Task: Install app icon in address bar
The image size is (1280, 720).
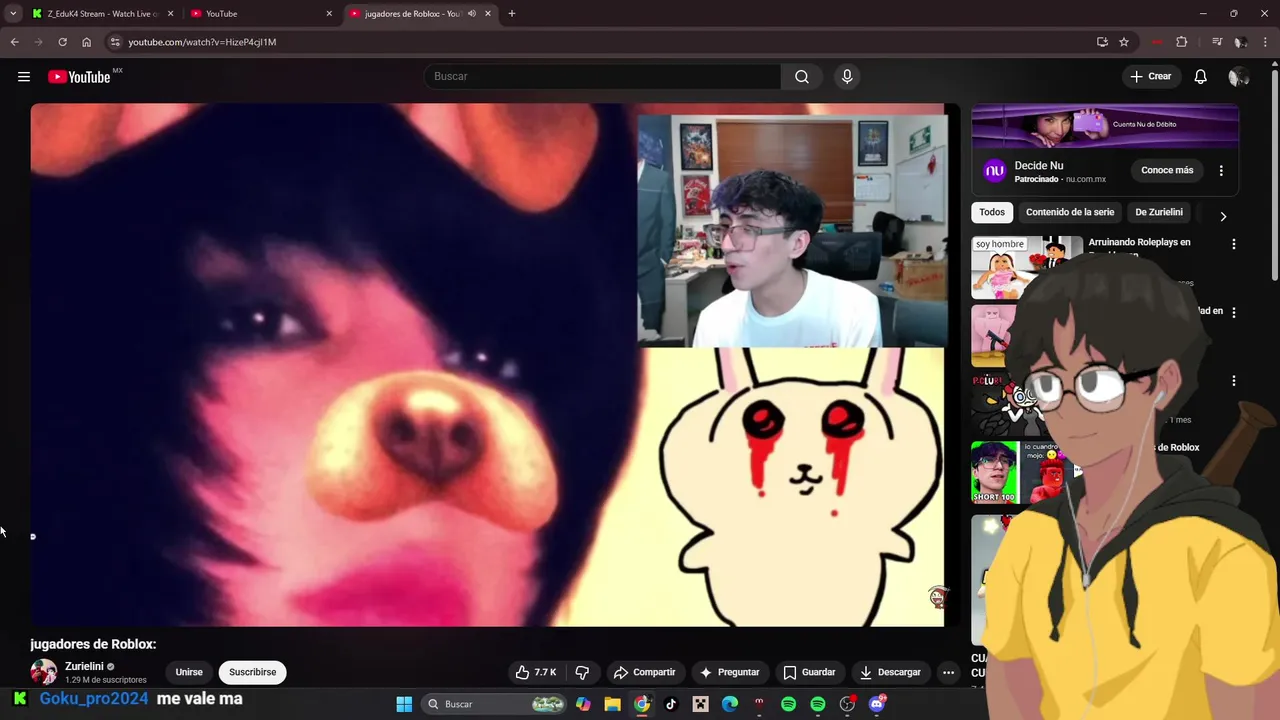Action: click(1102, 42)
